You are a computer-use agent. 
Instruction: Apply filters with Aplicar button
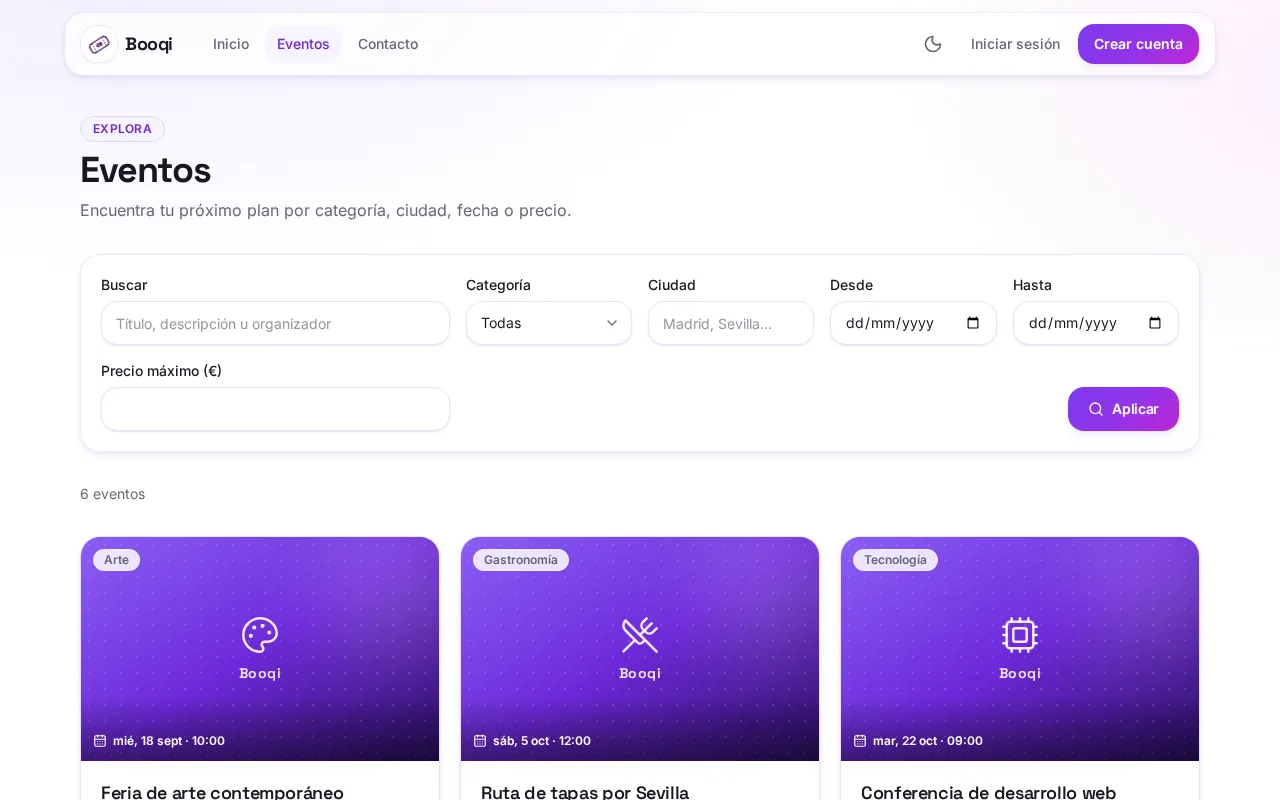(1123, 409)
